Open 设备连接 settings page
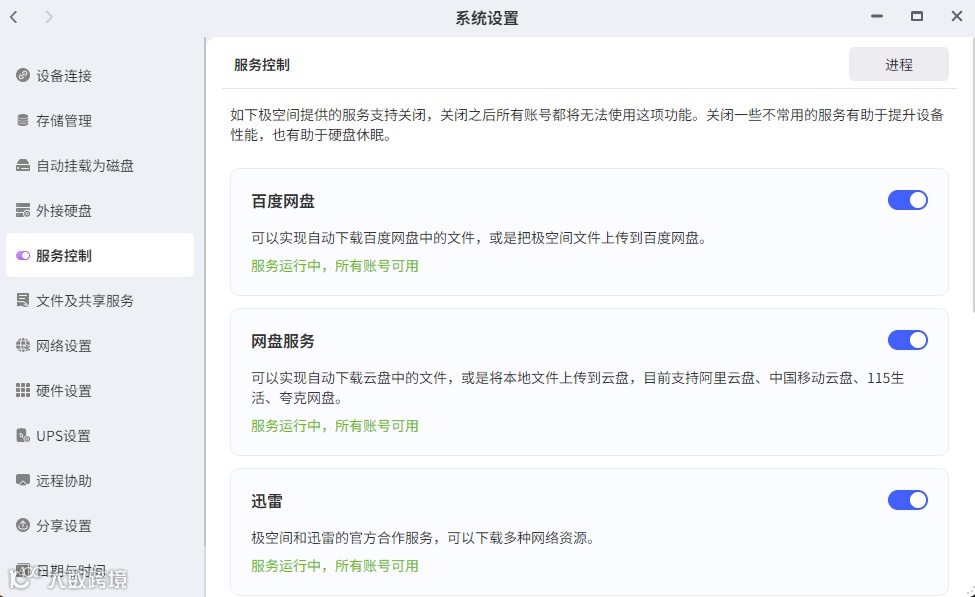 click(99, 75)
